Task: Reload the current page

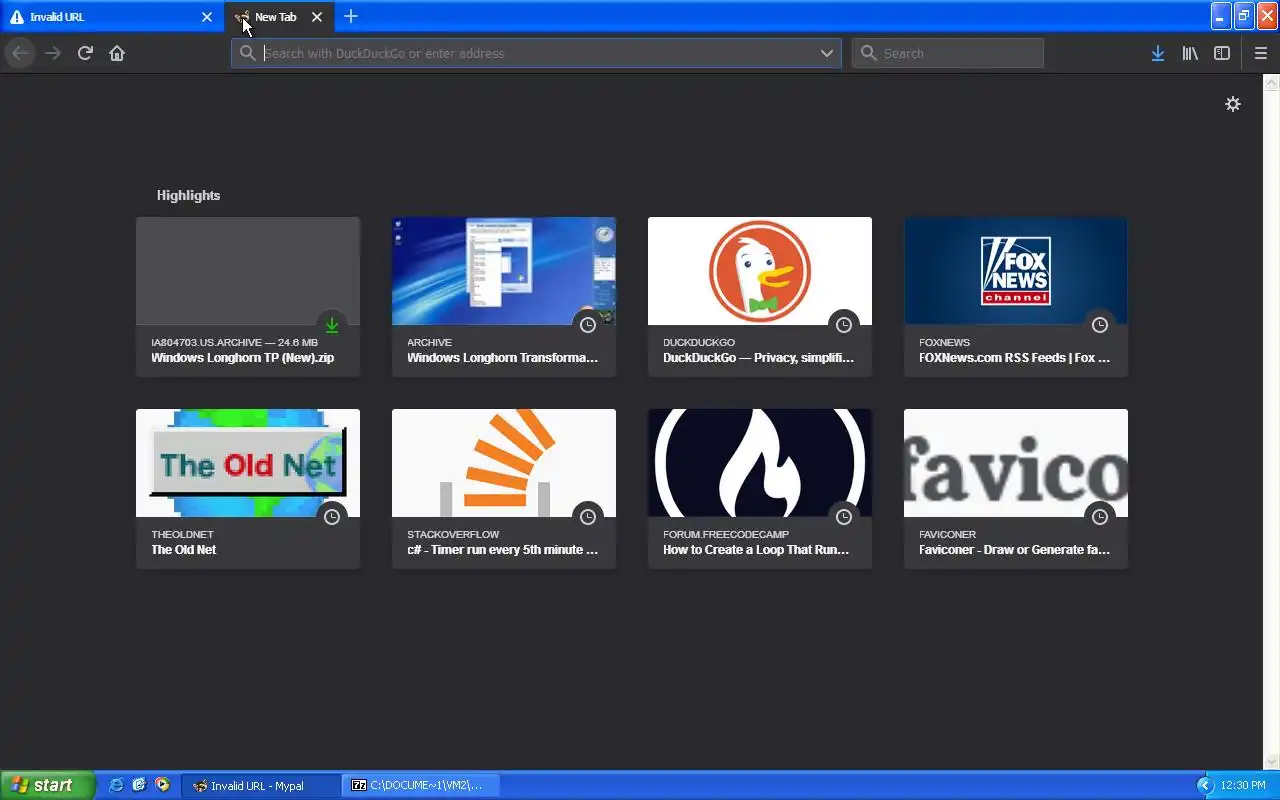Action: pos(85,53)
